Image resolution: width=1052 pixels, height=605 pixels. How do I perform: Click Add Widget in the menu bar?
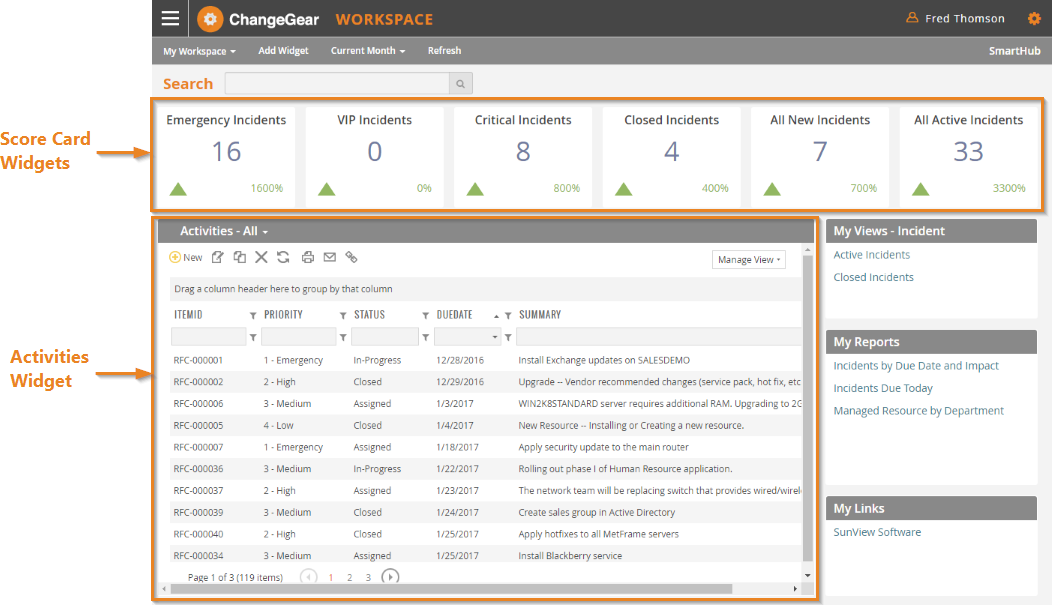pos(283,51)
